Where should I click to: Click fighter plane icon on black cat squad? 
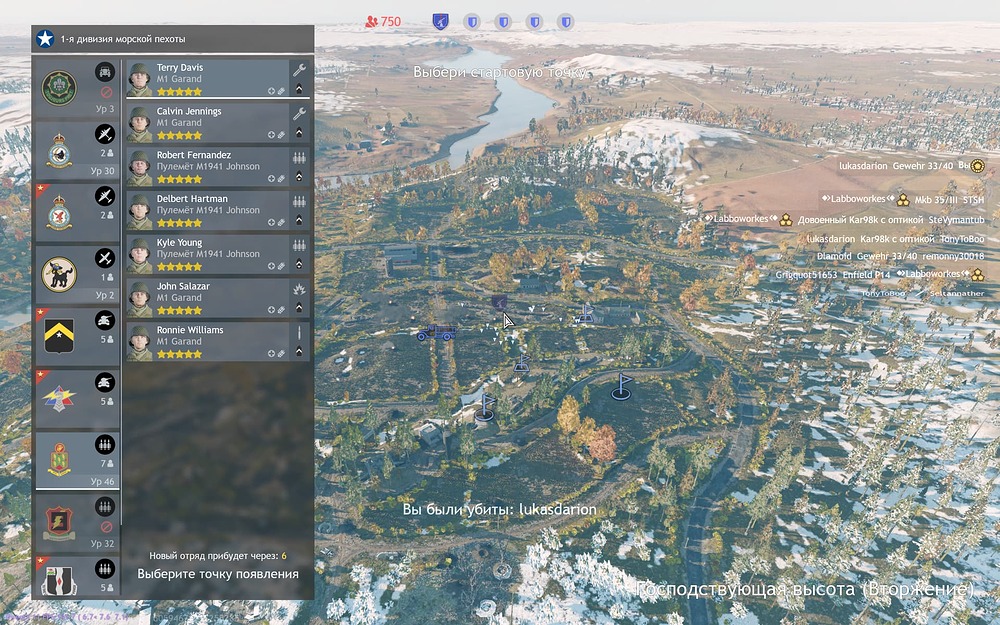105,258
